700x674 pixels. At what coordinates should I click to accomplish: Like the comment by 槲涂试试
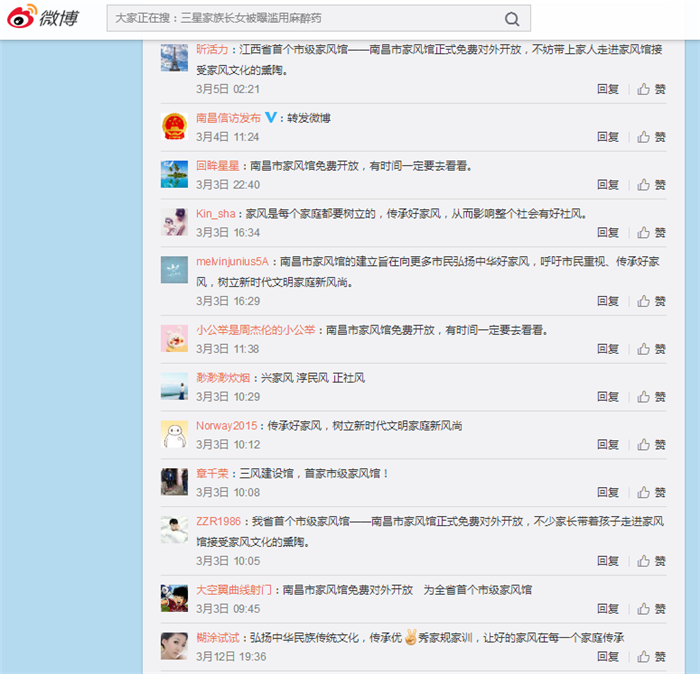652,657
